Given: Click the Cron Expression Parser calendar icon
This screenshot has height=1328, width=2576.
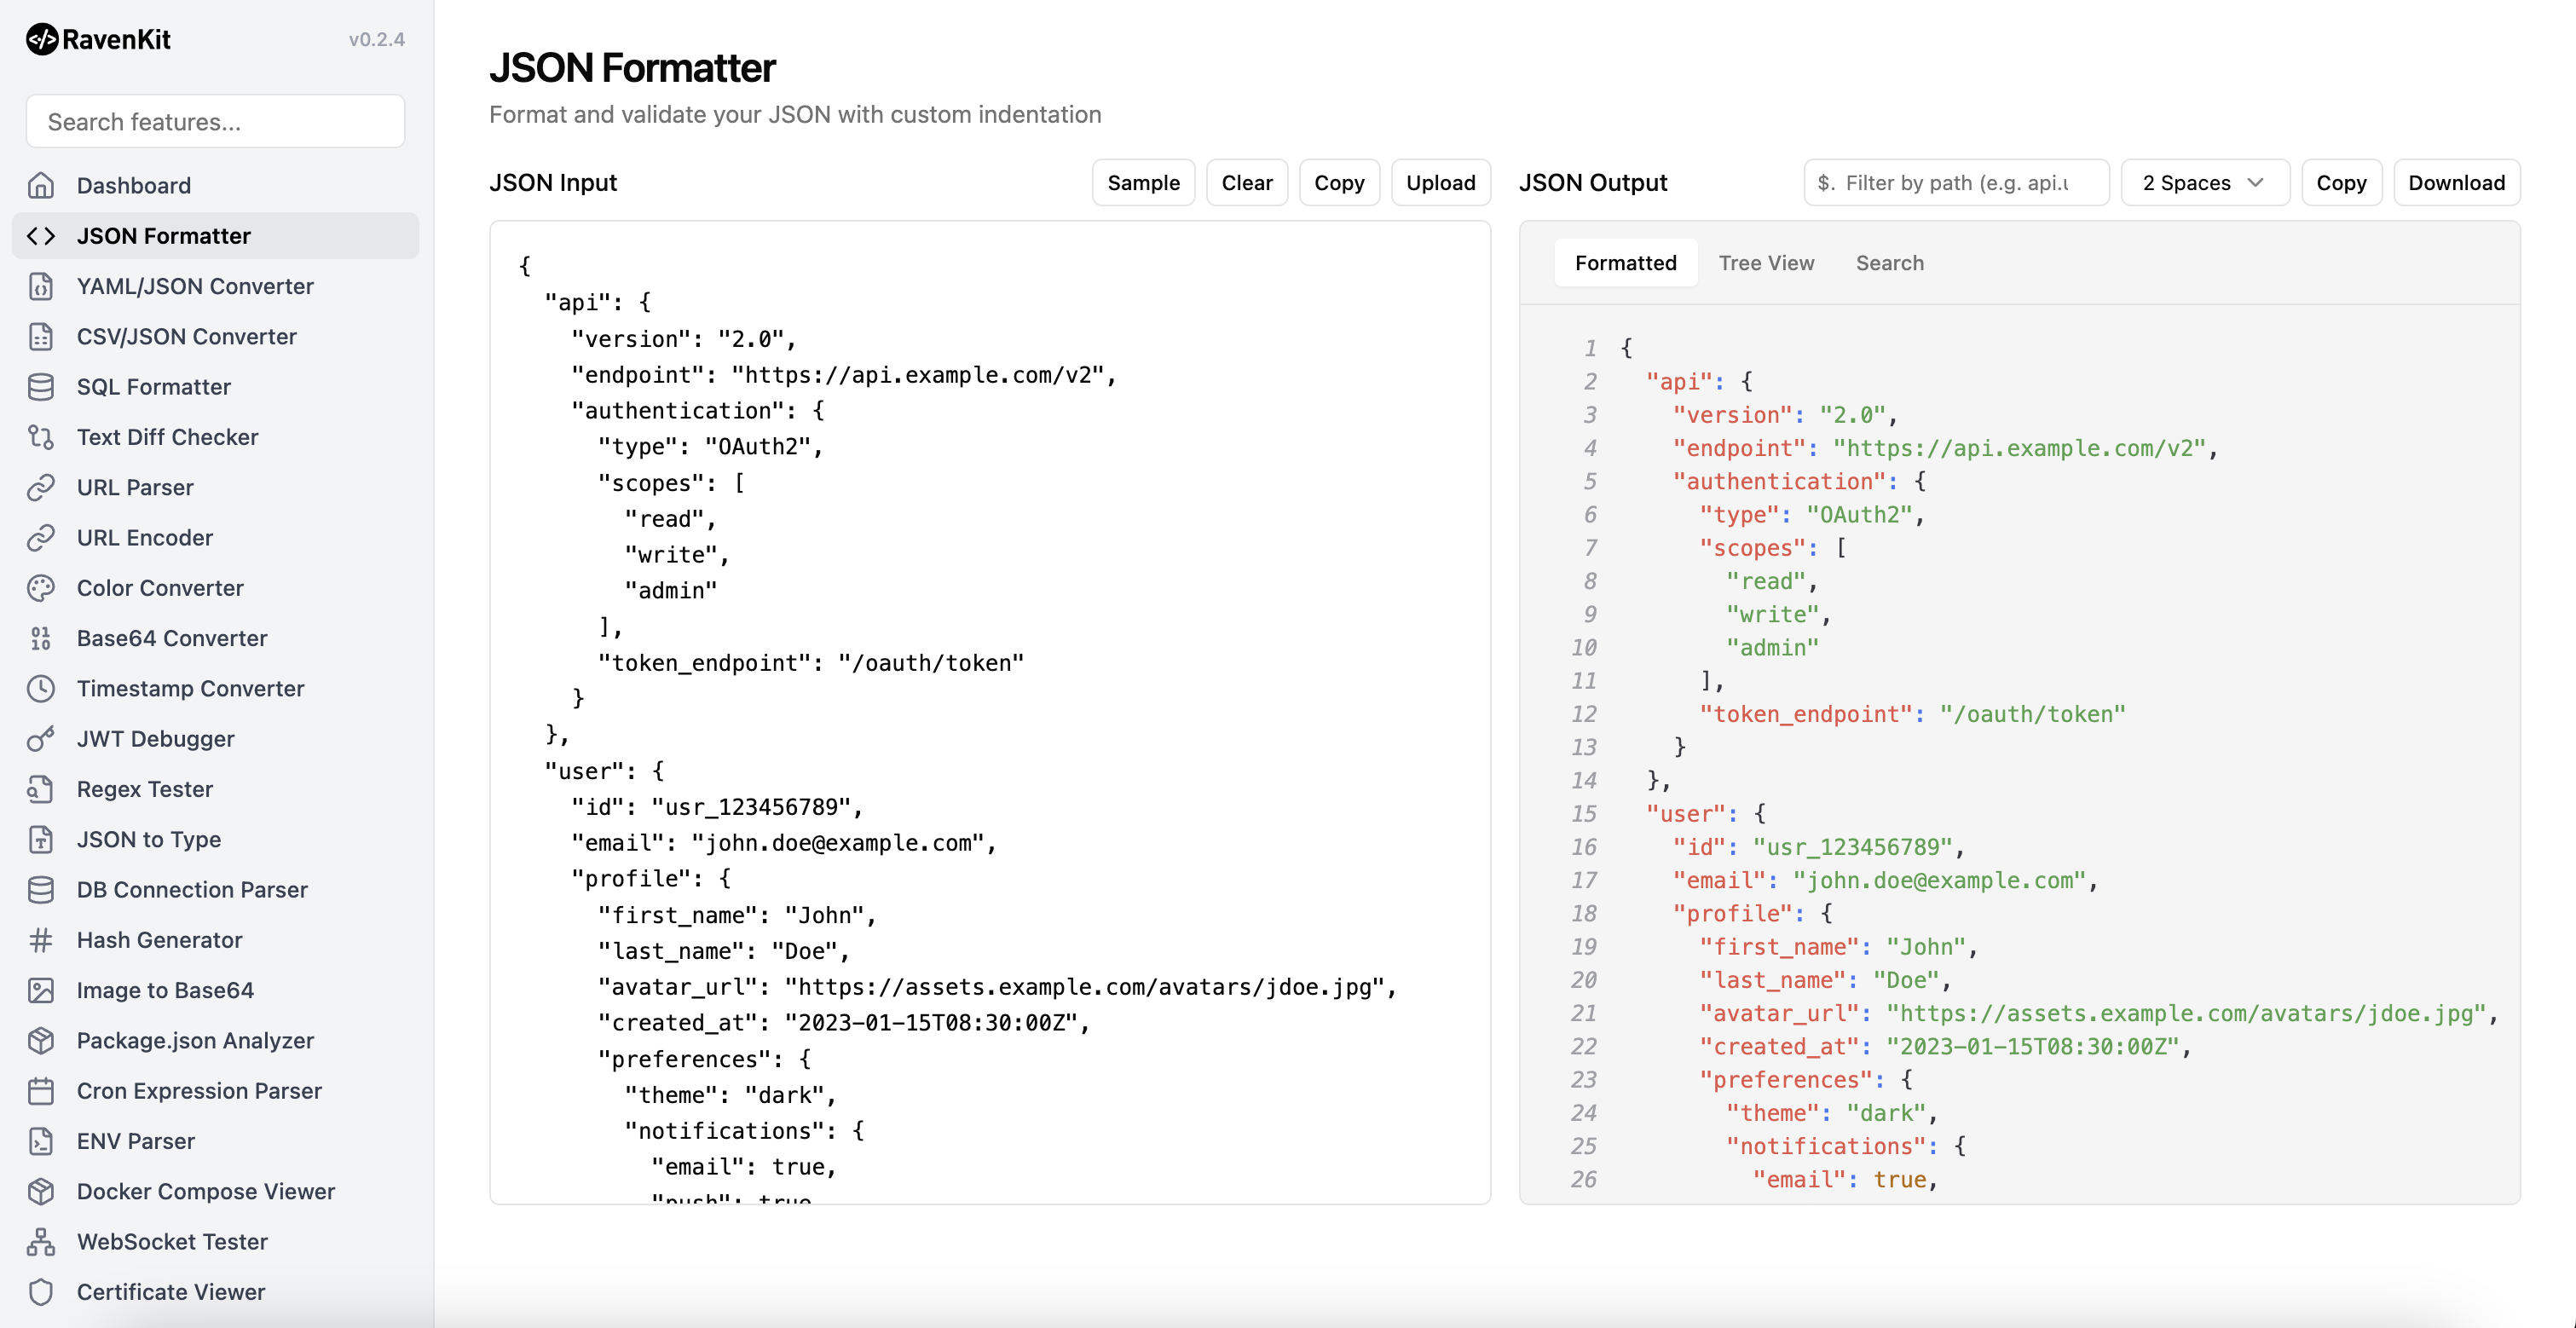Looking at the screenshot, I should (x=41, y=1091).
